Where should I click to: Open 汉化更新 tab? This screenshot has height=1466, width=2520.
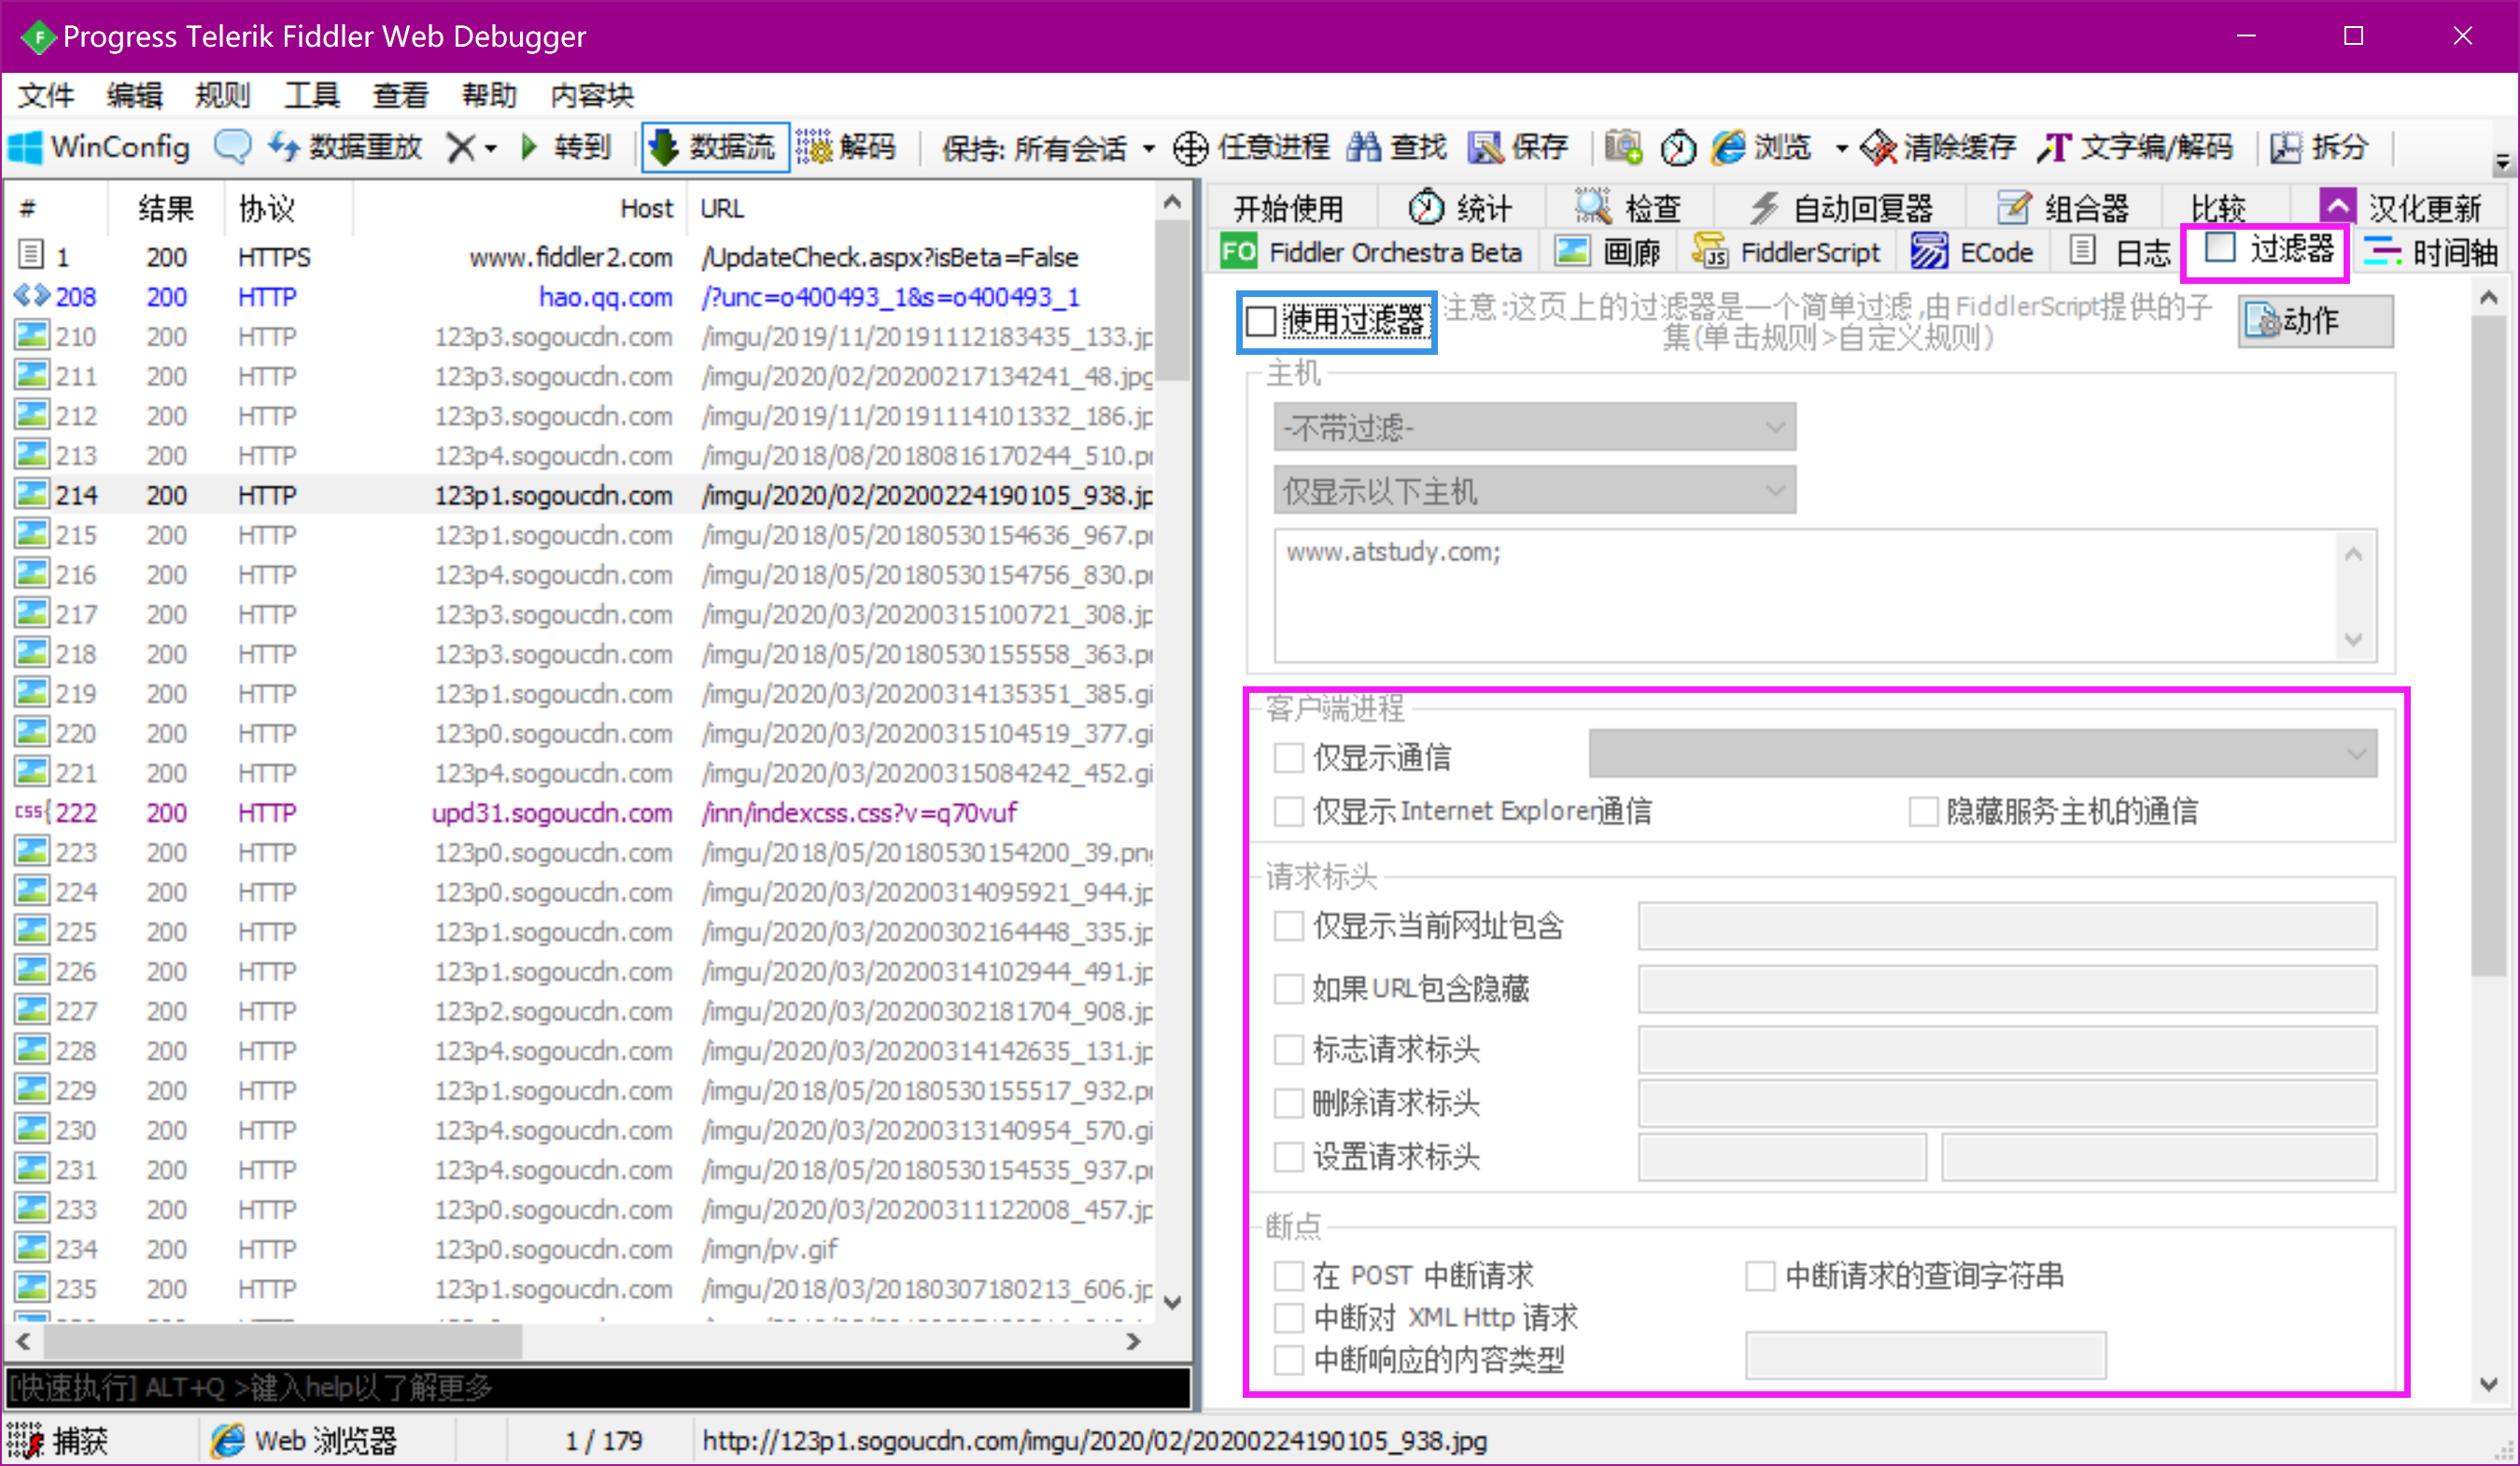pos(2402,208)
